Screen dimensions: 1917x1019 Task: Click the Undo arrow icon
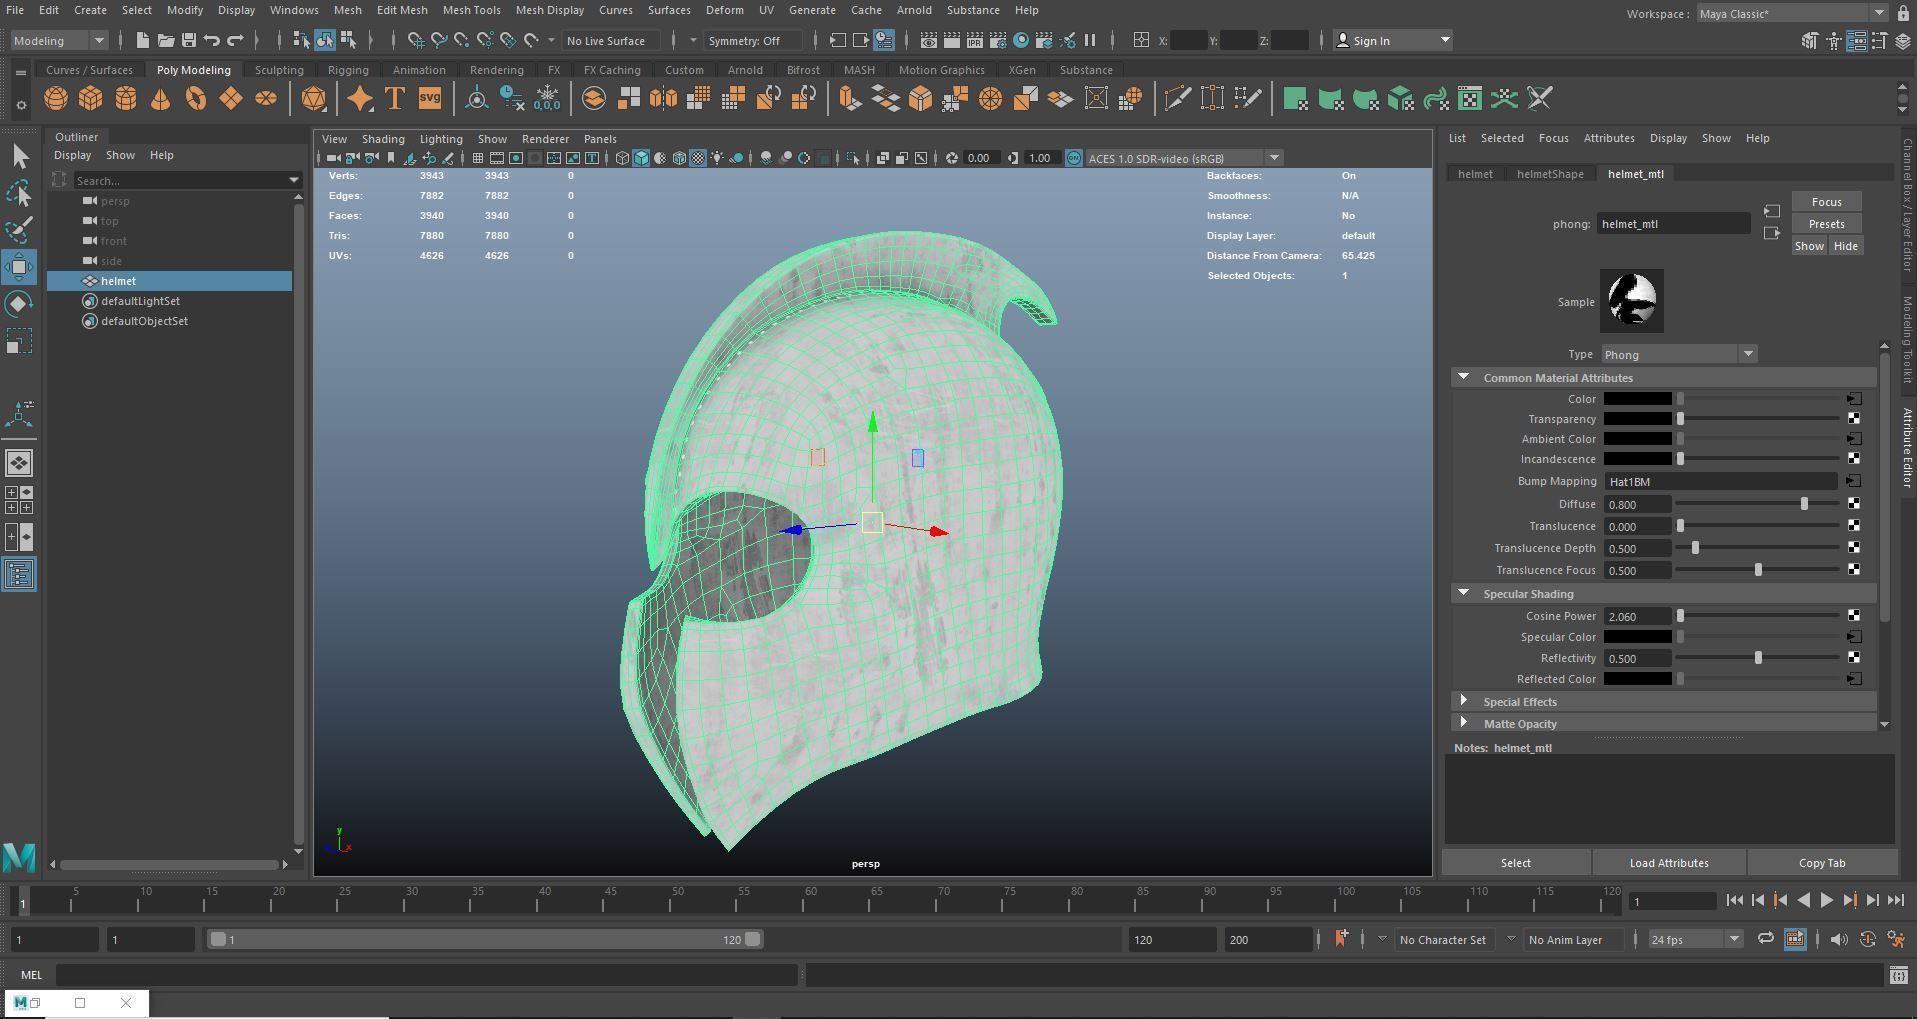pos(212,40)
